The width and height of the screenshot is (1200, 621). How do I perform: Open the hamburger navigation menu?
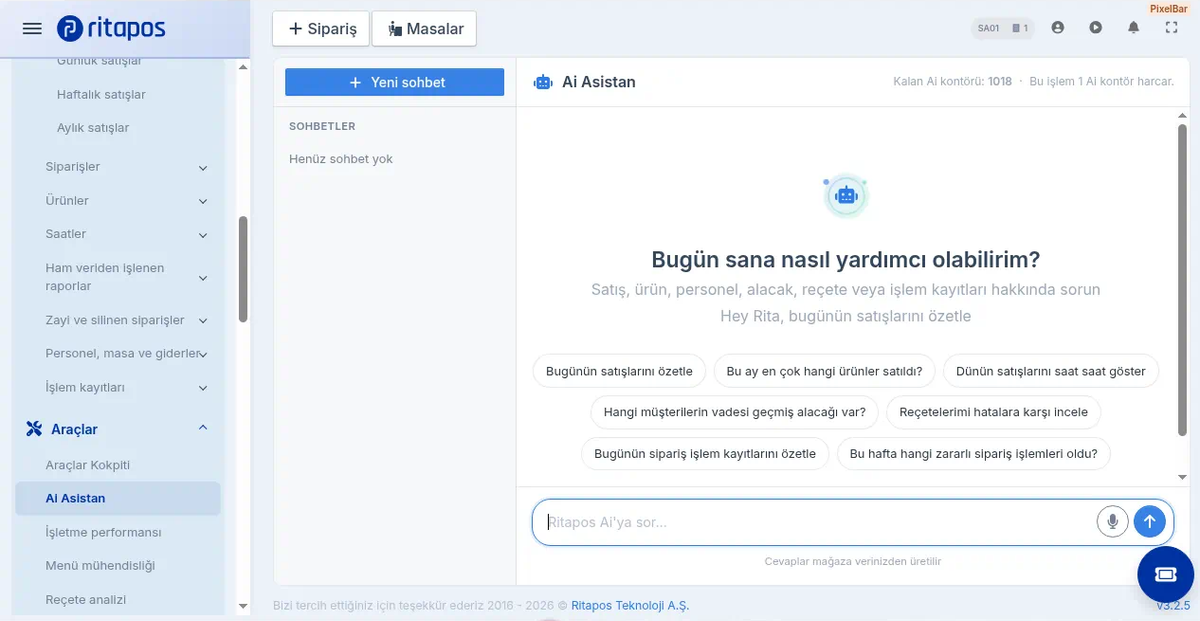(x=32, y=28)
